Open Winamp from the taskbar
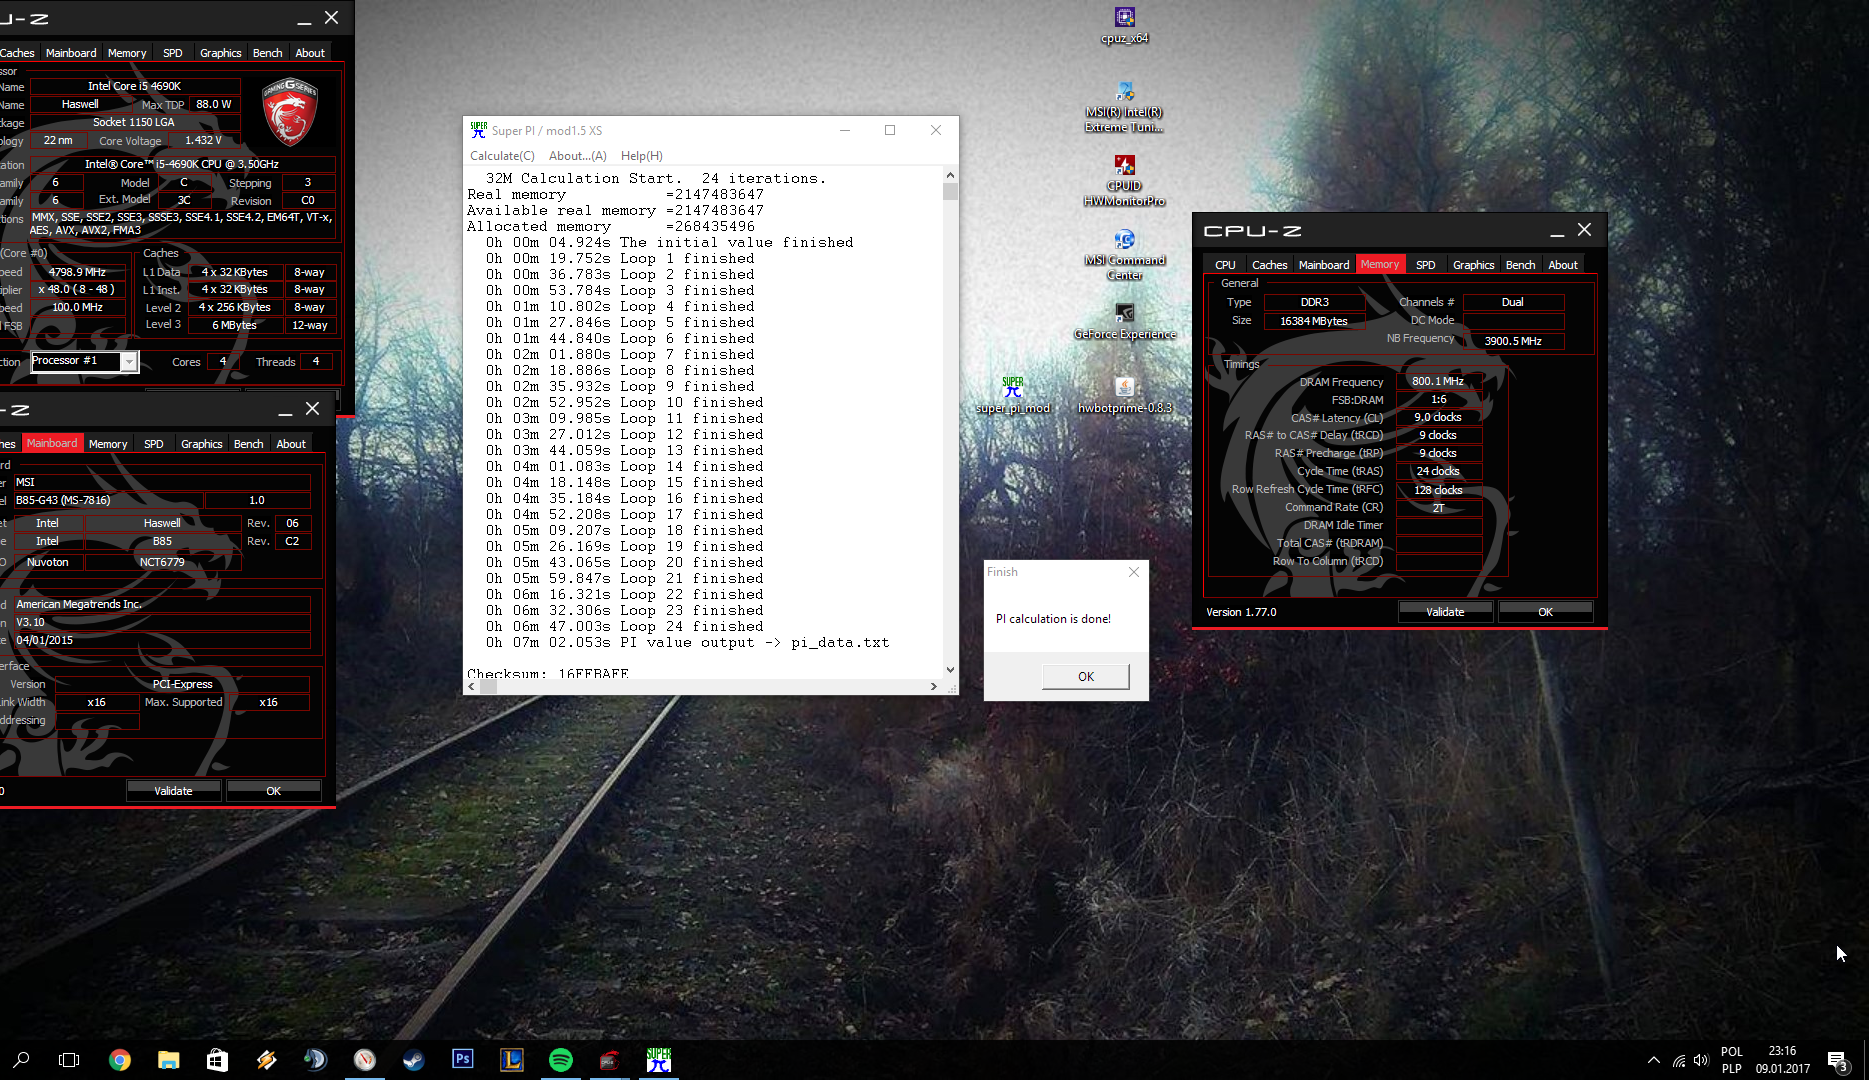Screen dimensions: 1869x1080 (266, 1060)
